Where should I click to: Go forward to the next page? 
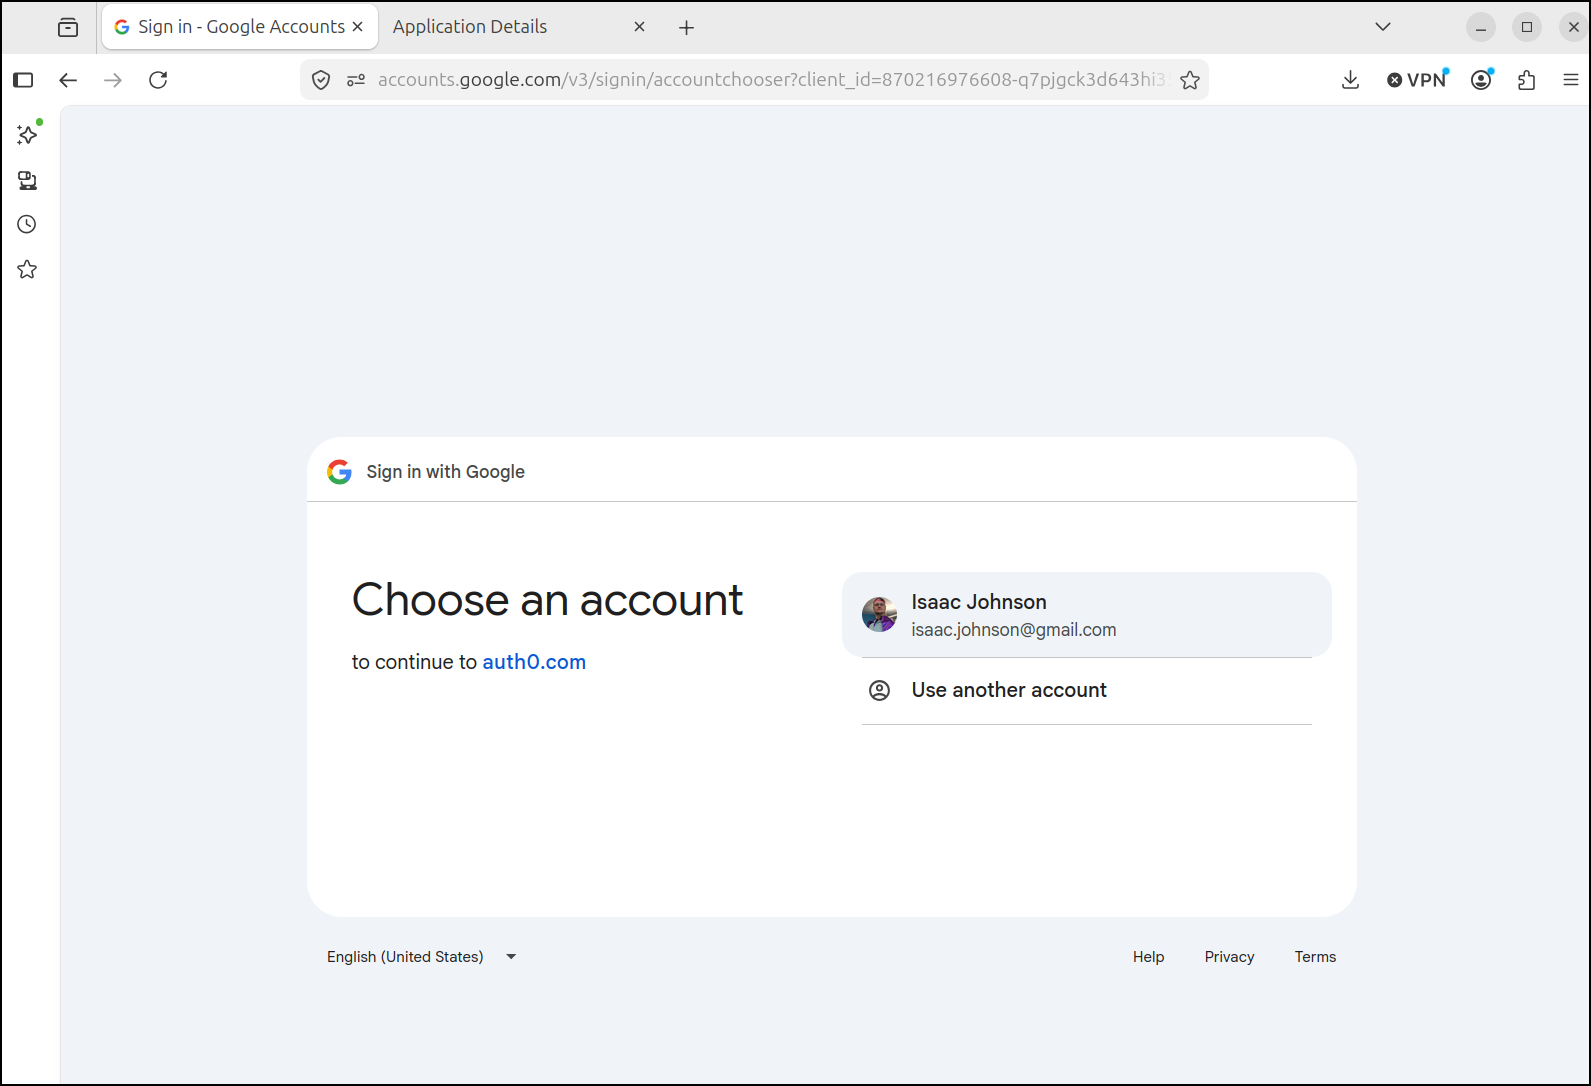click(x=113, y=80)
